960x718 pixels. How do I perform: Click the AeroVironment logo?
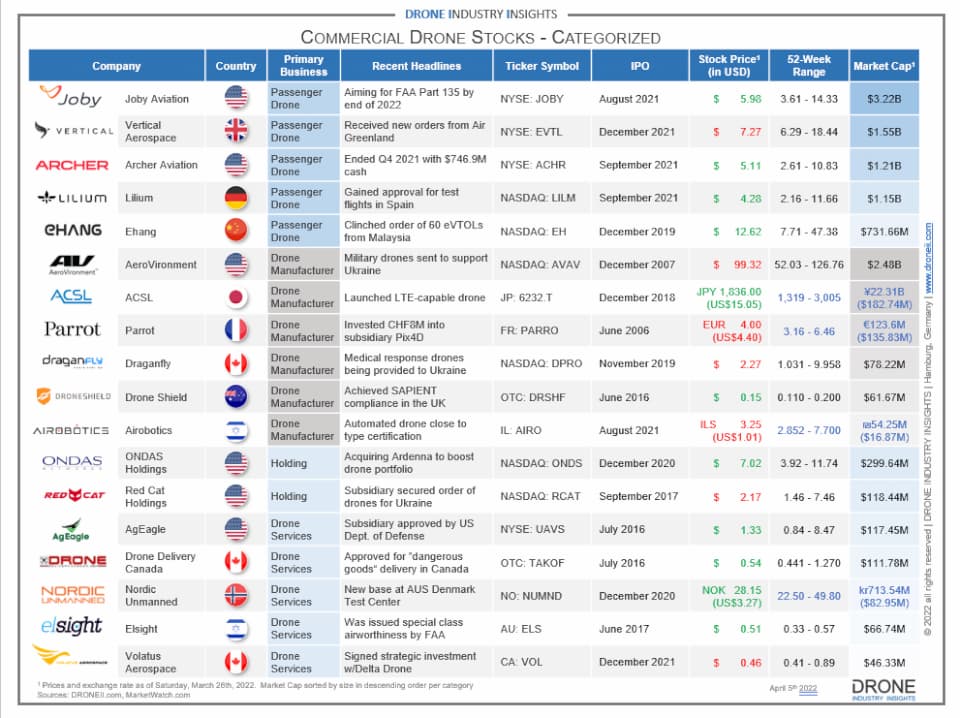click(72, 264)
